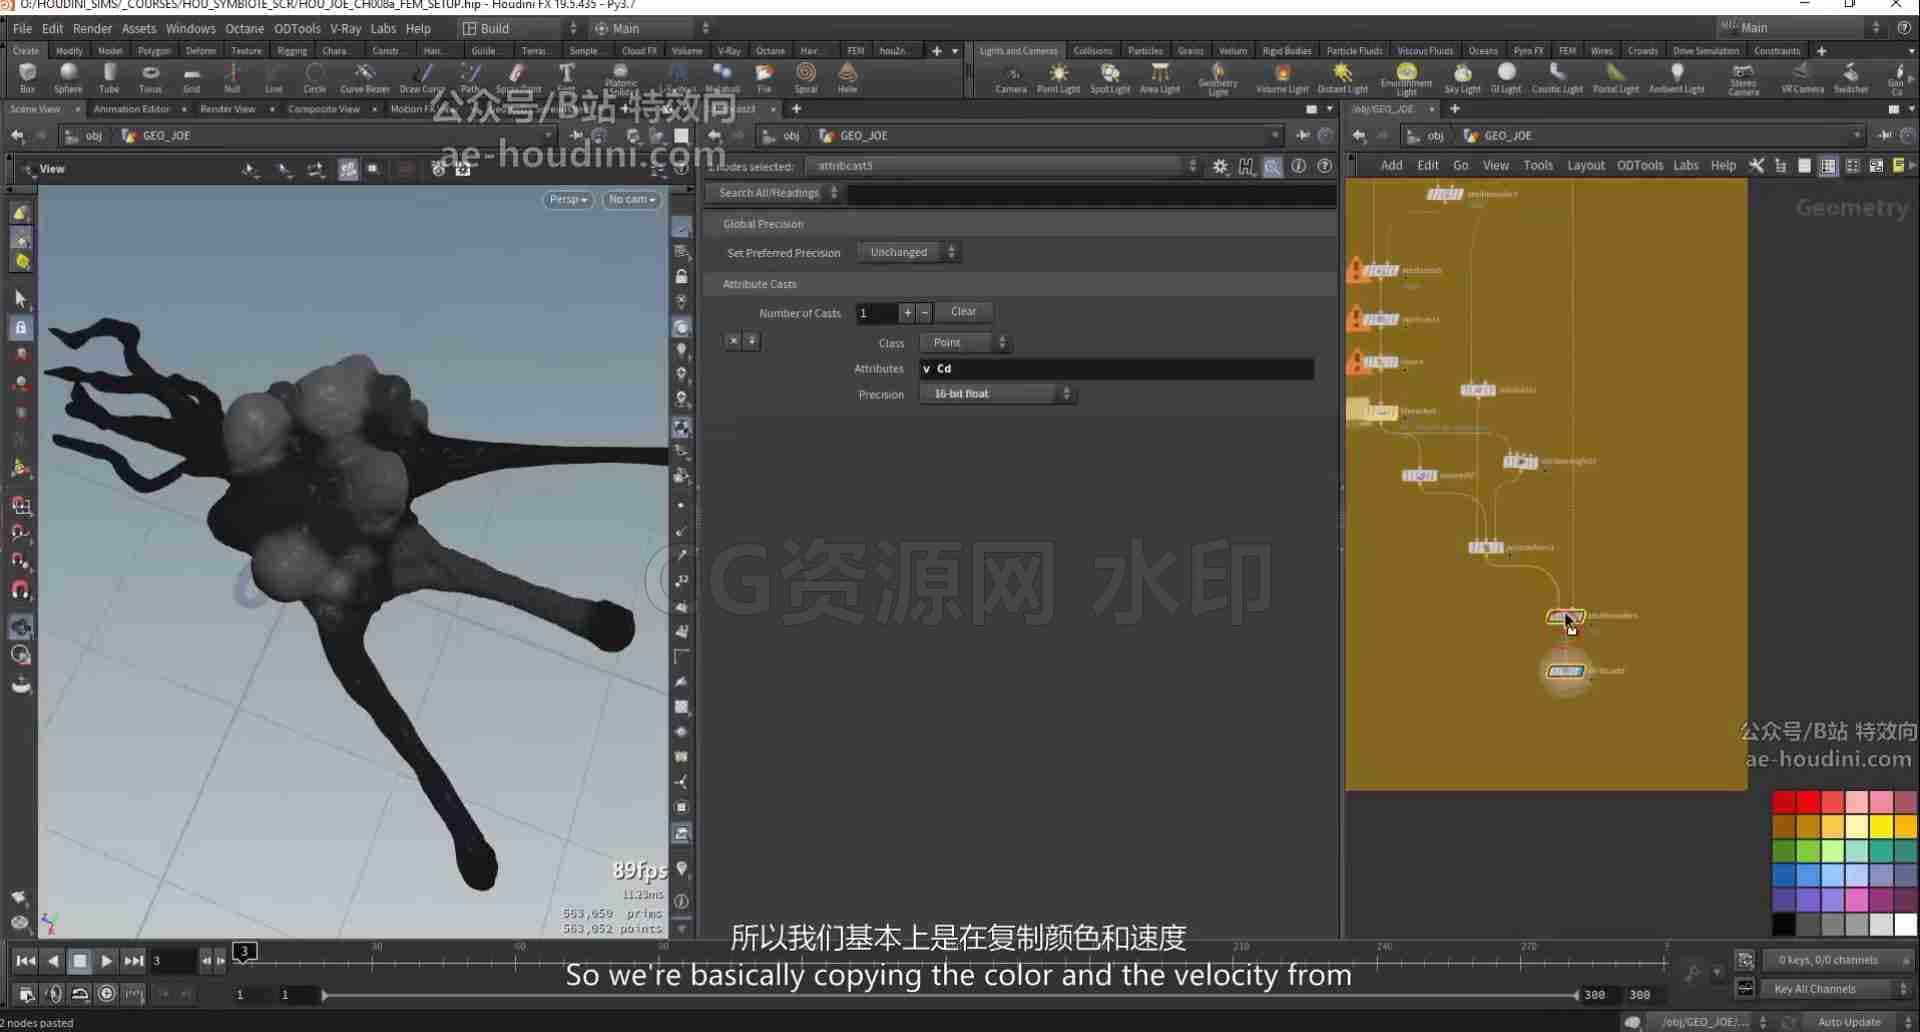Screen dimensions: 1920x1032
Task: Click the Clear casts button
Action: pyautogui.click(x=963, y=312)
